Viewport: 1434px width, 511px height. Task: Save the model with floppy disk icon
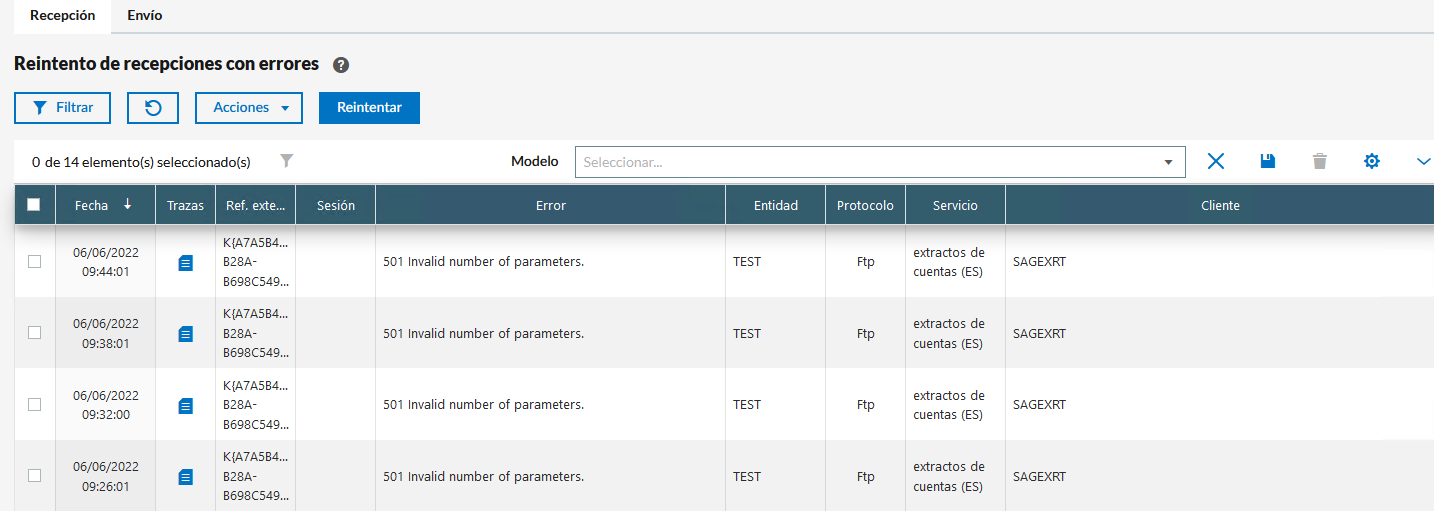(1268, 161)
